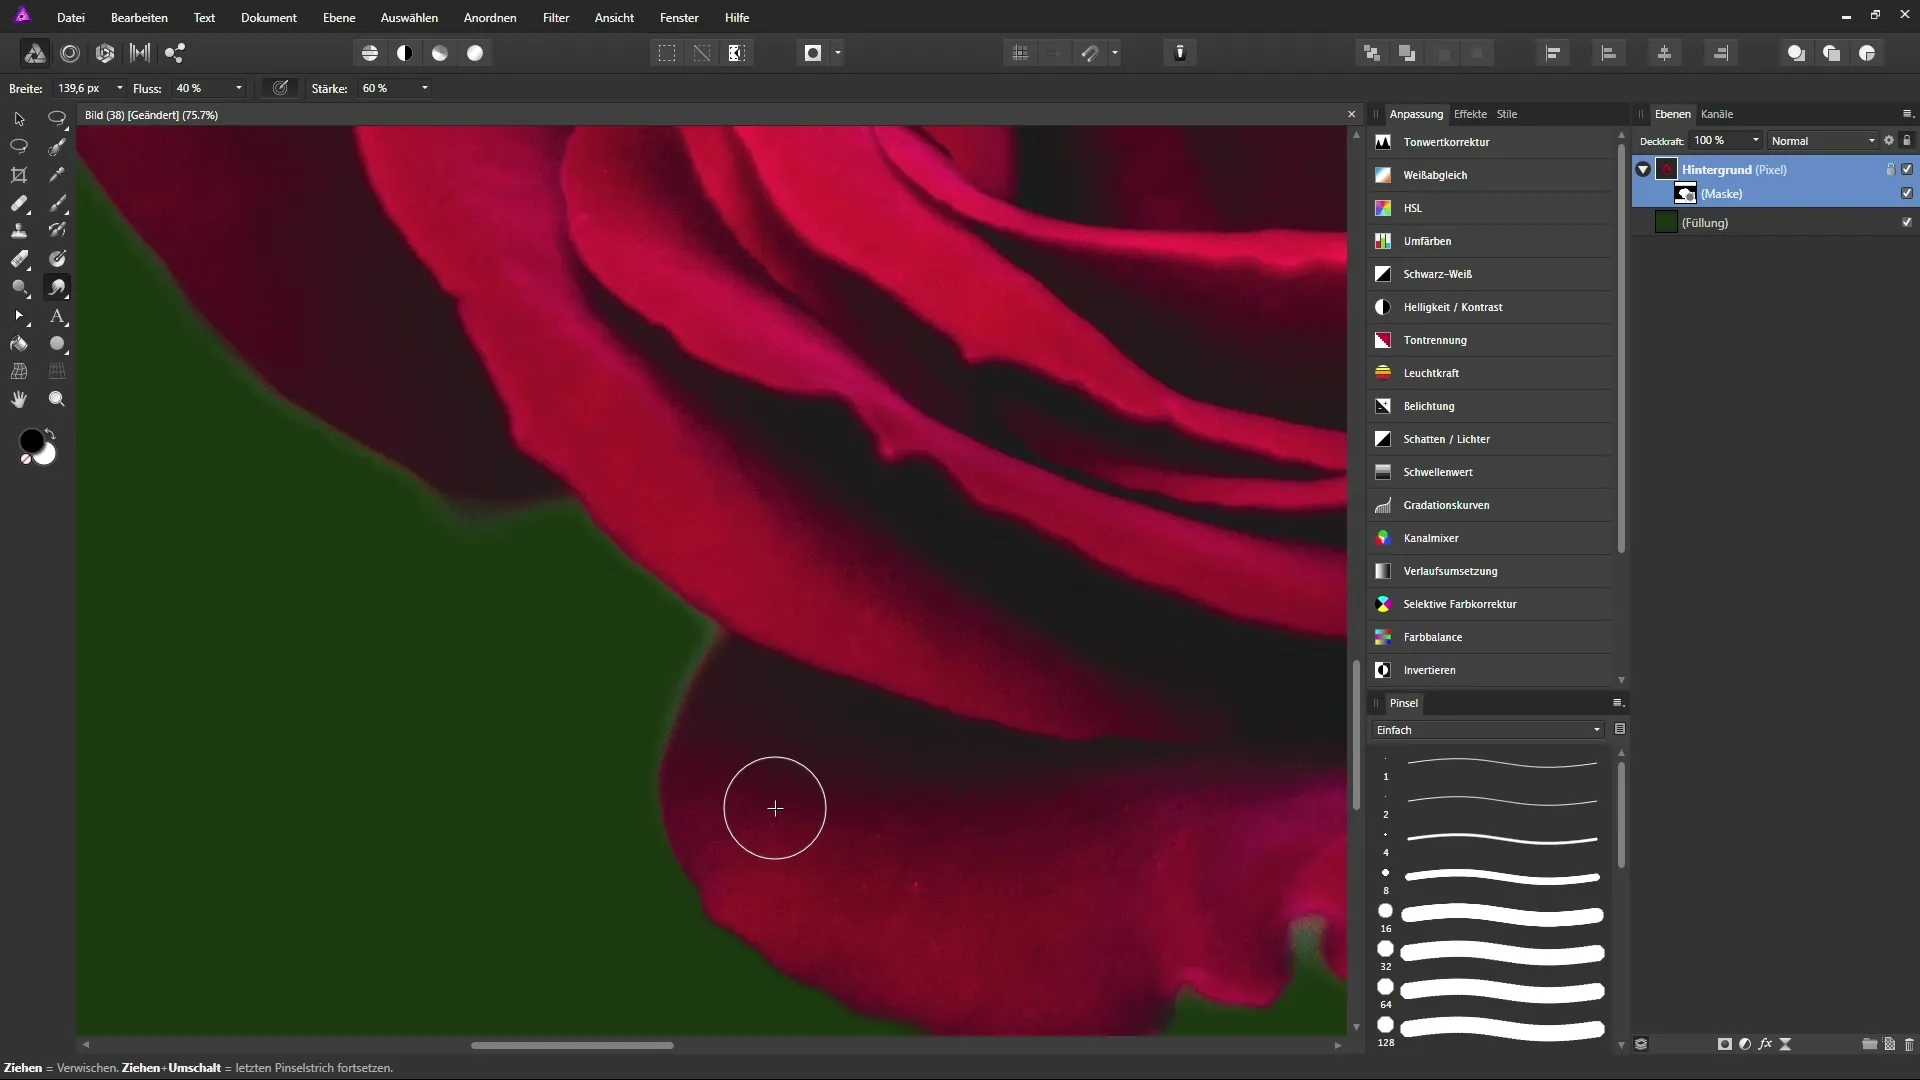Viewport: 1920px width, 1080px height.
Task: Add a new adjustment layer icon
Action: [1745, 1044]
